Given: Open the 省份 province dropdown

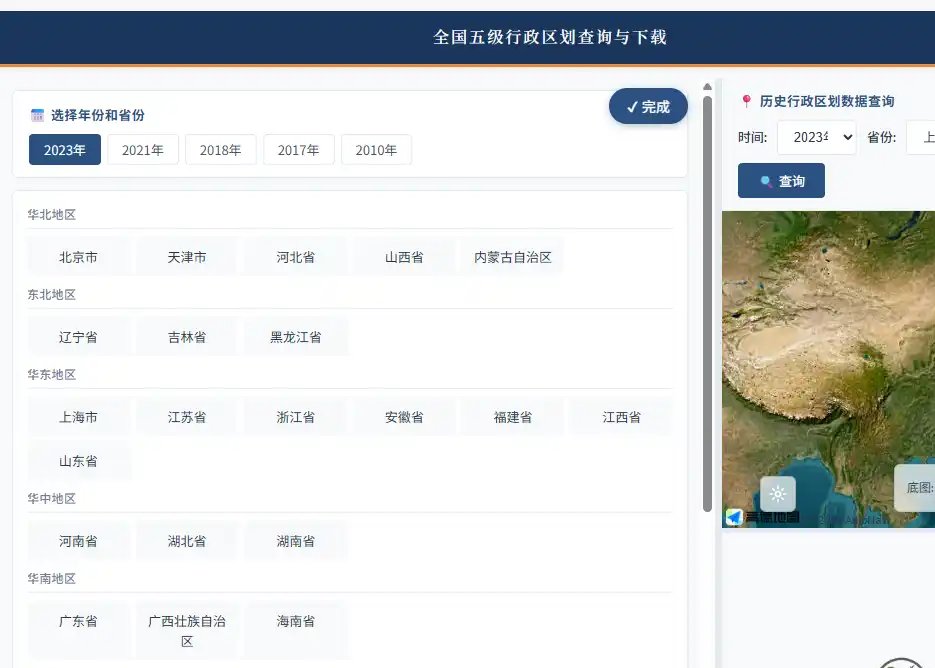Looking at the screenshot, I should click(x=921, y=137).
